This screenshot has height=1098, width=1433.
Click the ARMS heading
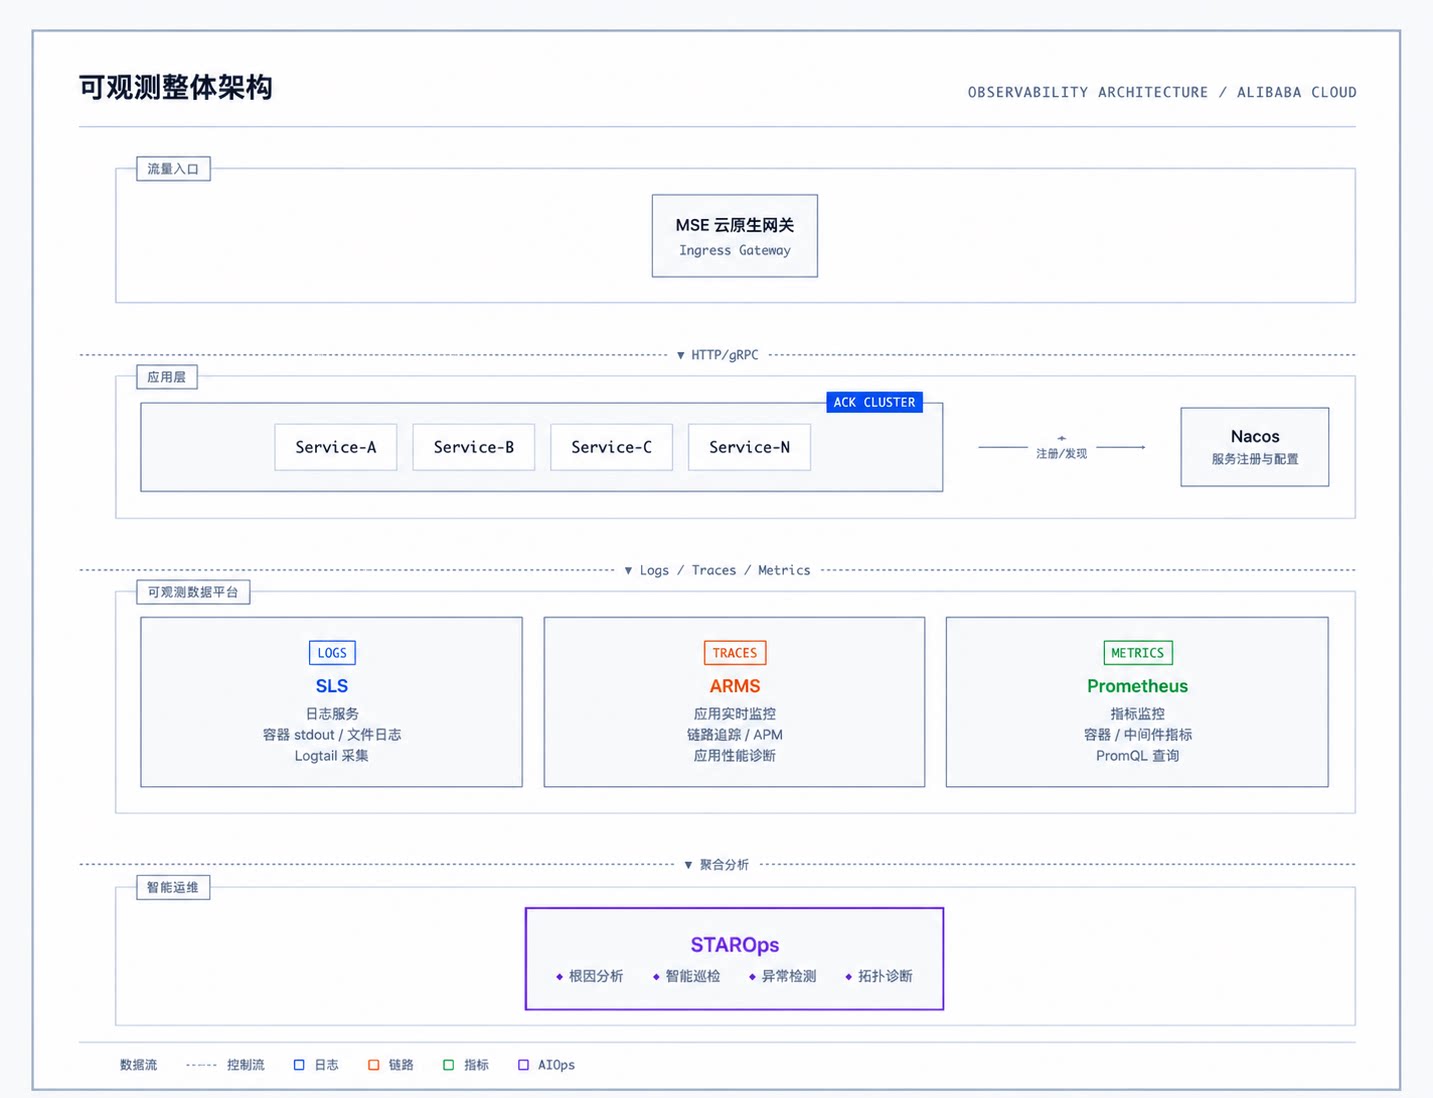(x=735, y=686)
